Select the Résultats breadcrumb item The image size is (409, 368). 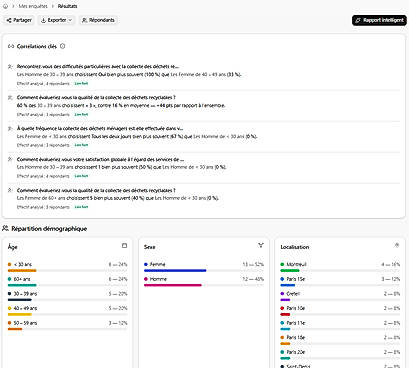[67, 6]
